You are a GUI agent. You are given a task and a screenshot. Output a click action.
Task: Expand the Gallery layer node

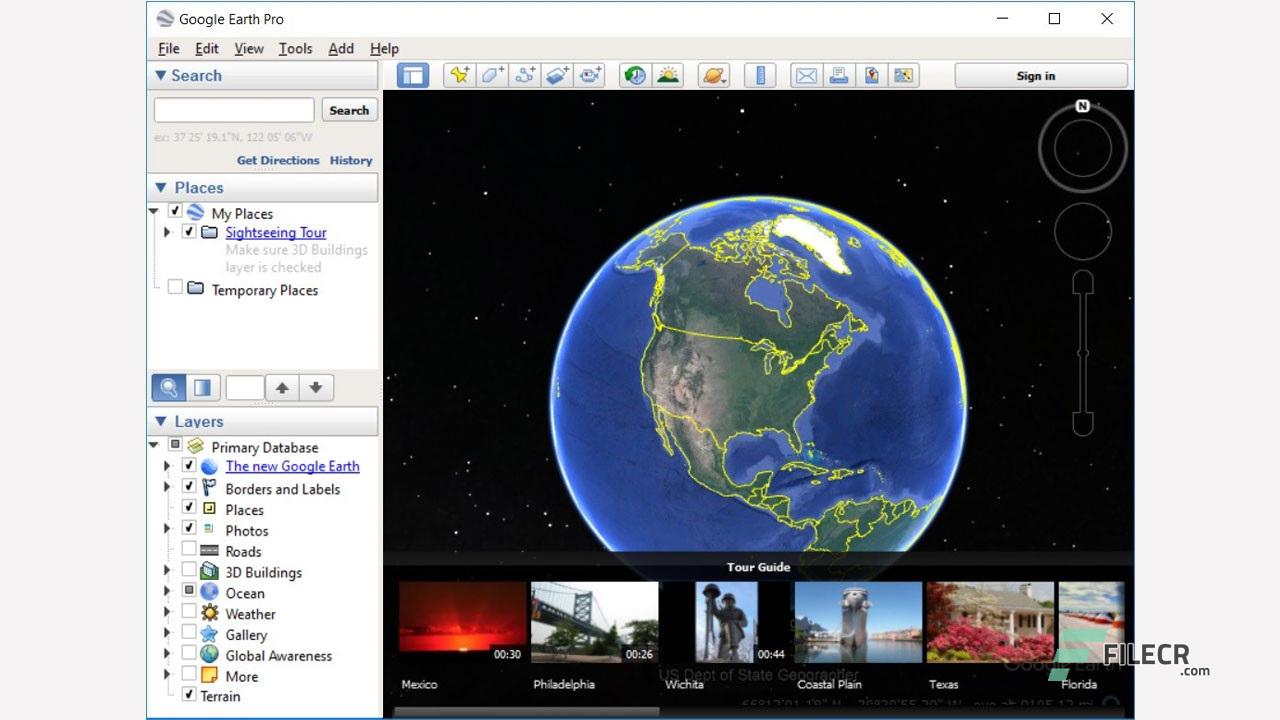pyautogui.click(x=168, y=634)
